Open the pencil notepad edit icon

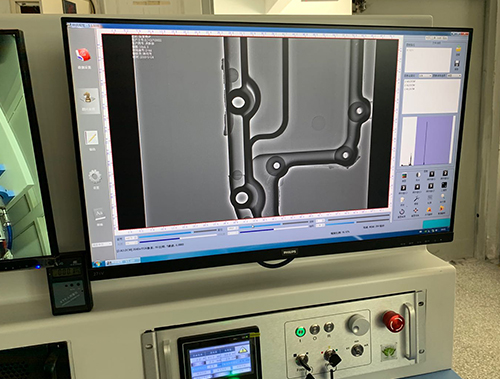point(91,138)
